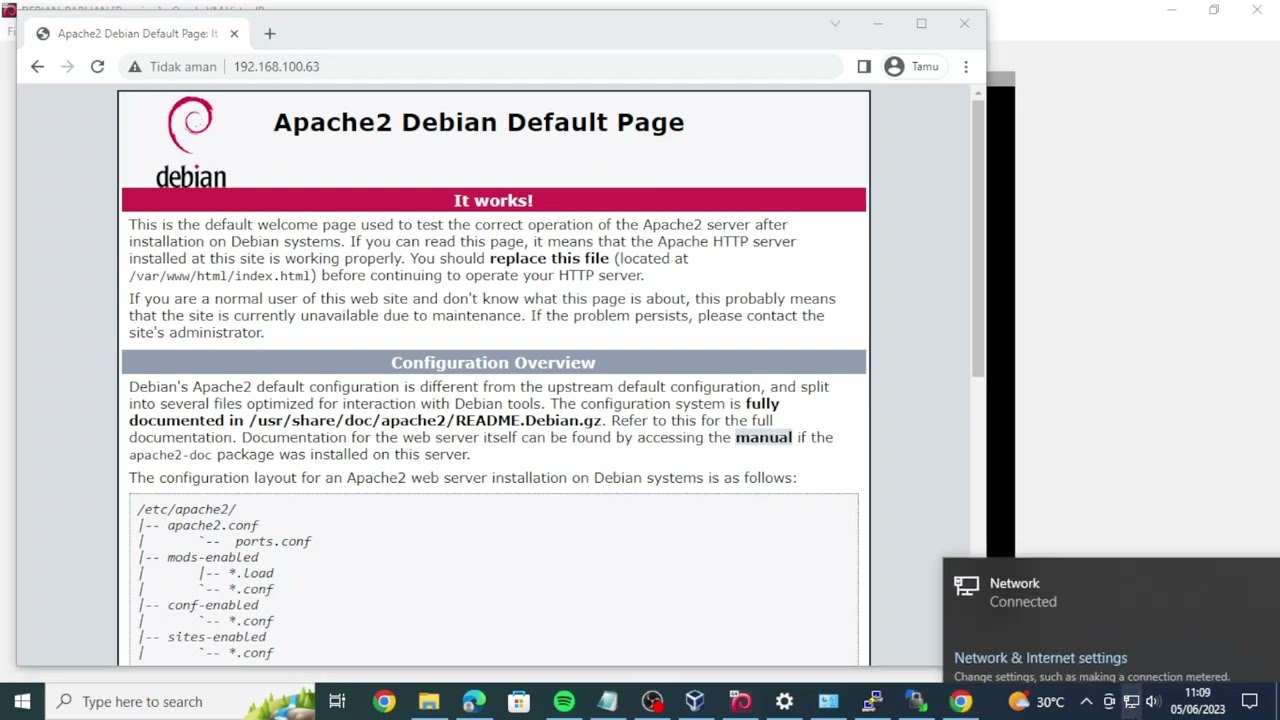Open the Windows Start menu
Screen dimensions: 1280x720
(x=22, y=701)
